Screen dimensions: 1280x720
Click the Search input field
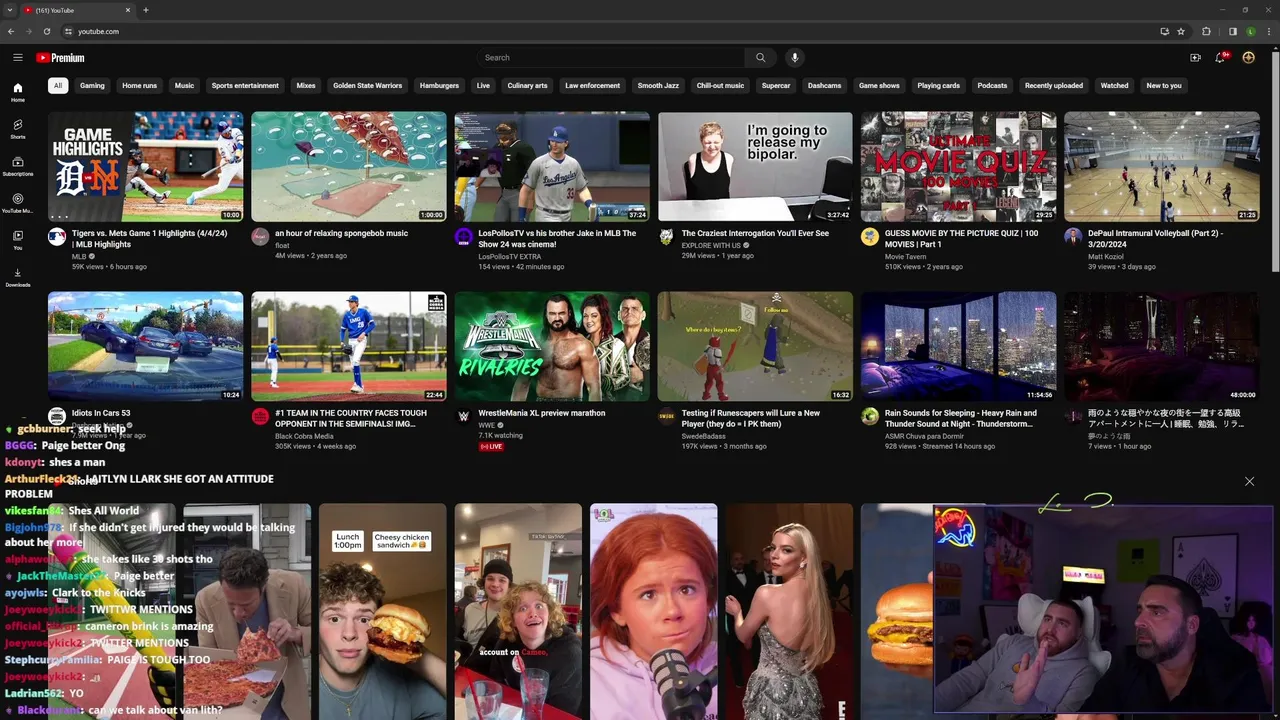pyautogui.click(x=611, y=58)
